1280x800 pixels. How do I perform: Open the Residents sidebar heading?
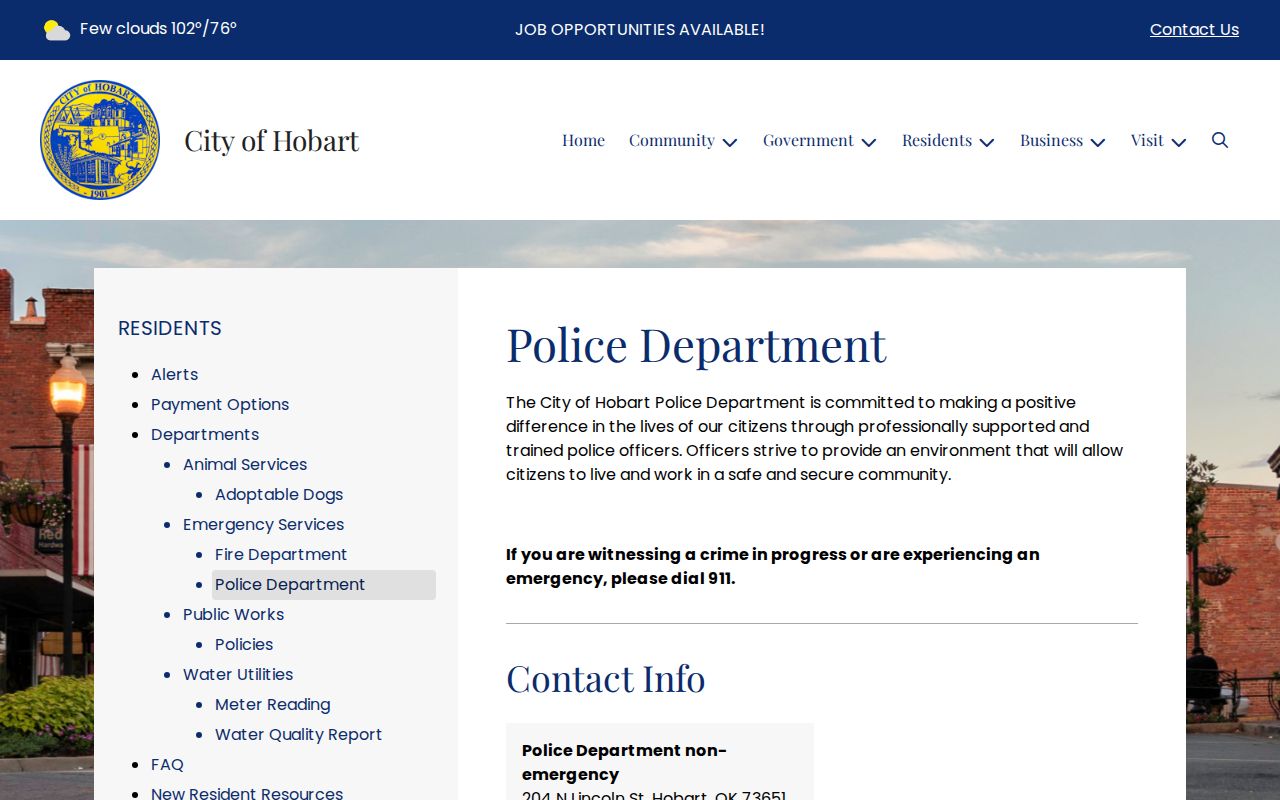click(x=170, y=328)
